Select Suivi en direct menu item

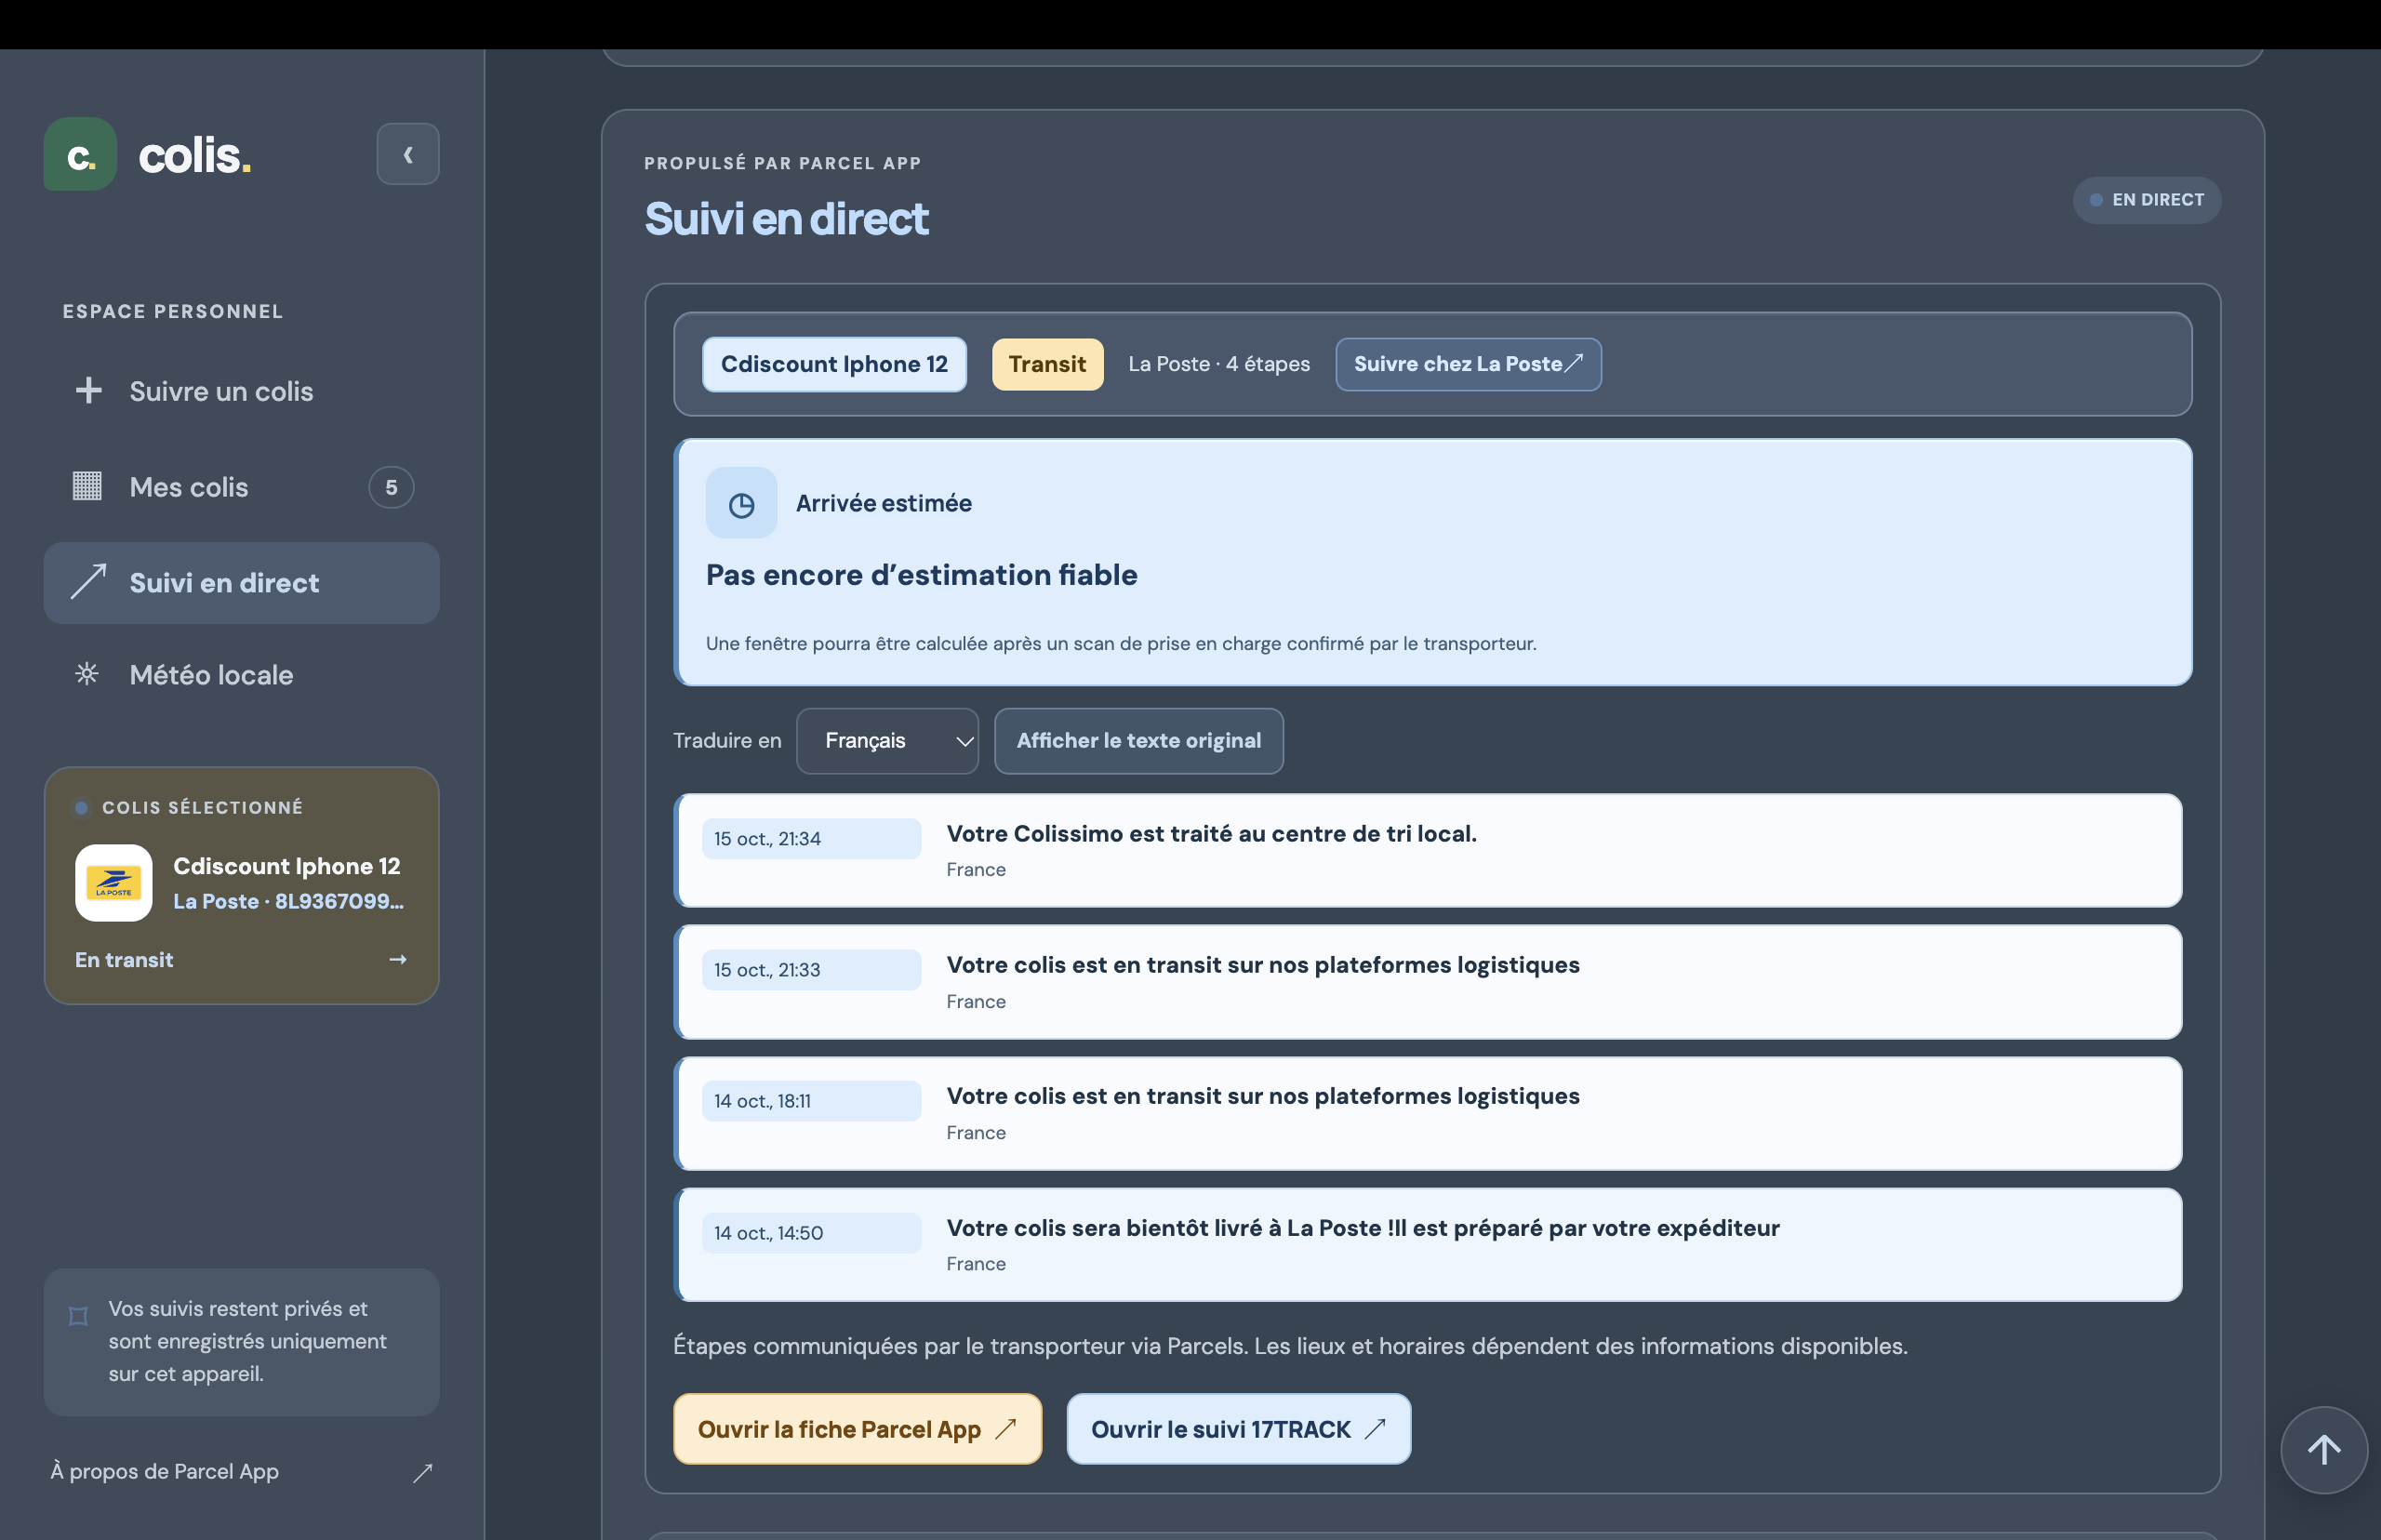(x=241, y=583)
